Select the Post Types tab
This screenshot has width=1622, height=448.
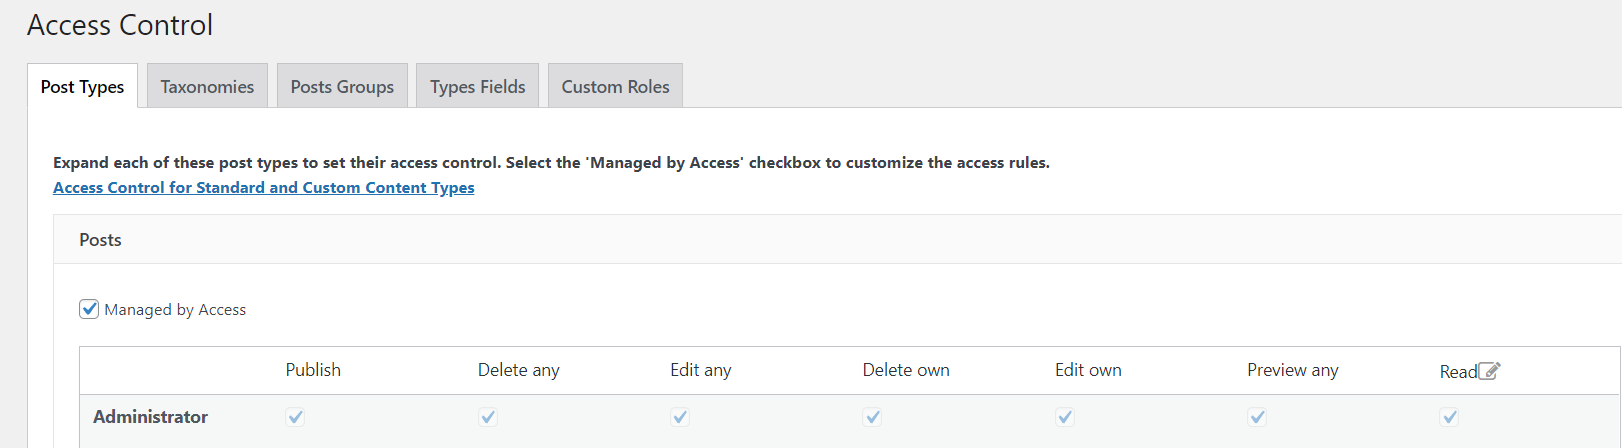coord(82,87)
